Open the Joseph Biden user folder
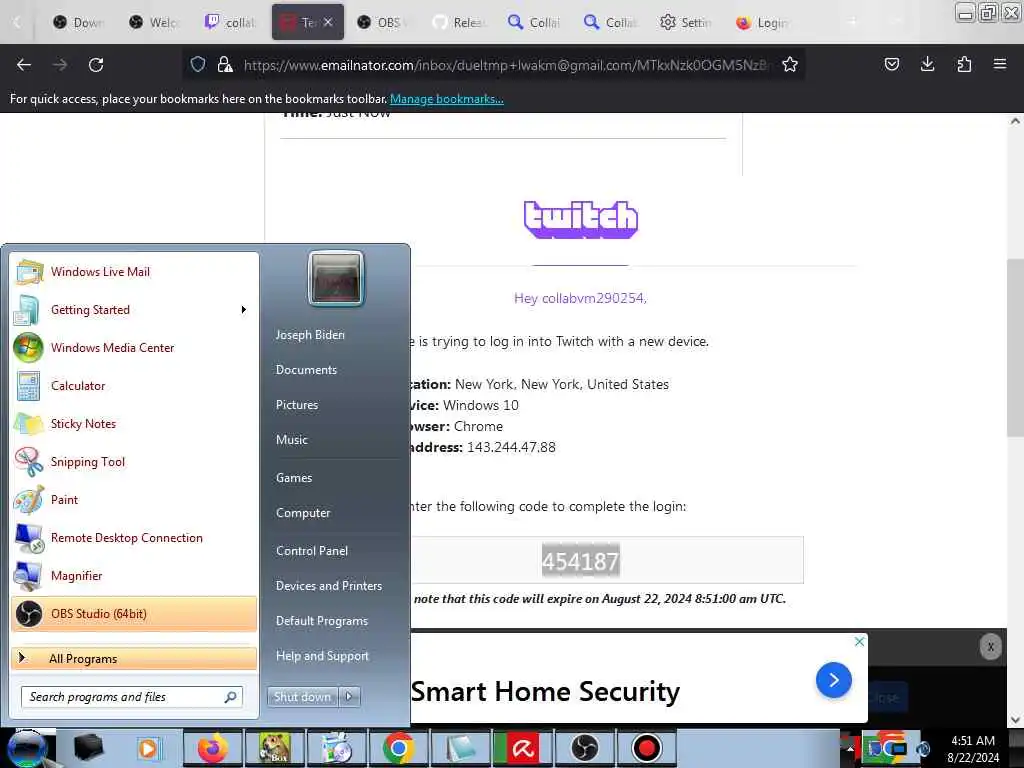1024x768 pixels. pos(310,334)
